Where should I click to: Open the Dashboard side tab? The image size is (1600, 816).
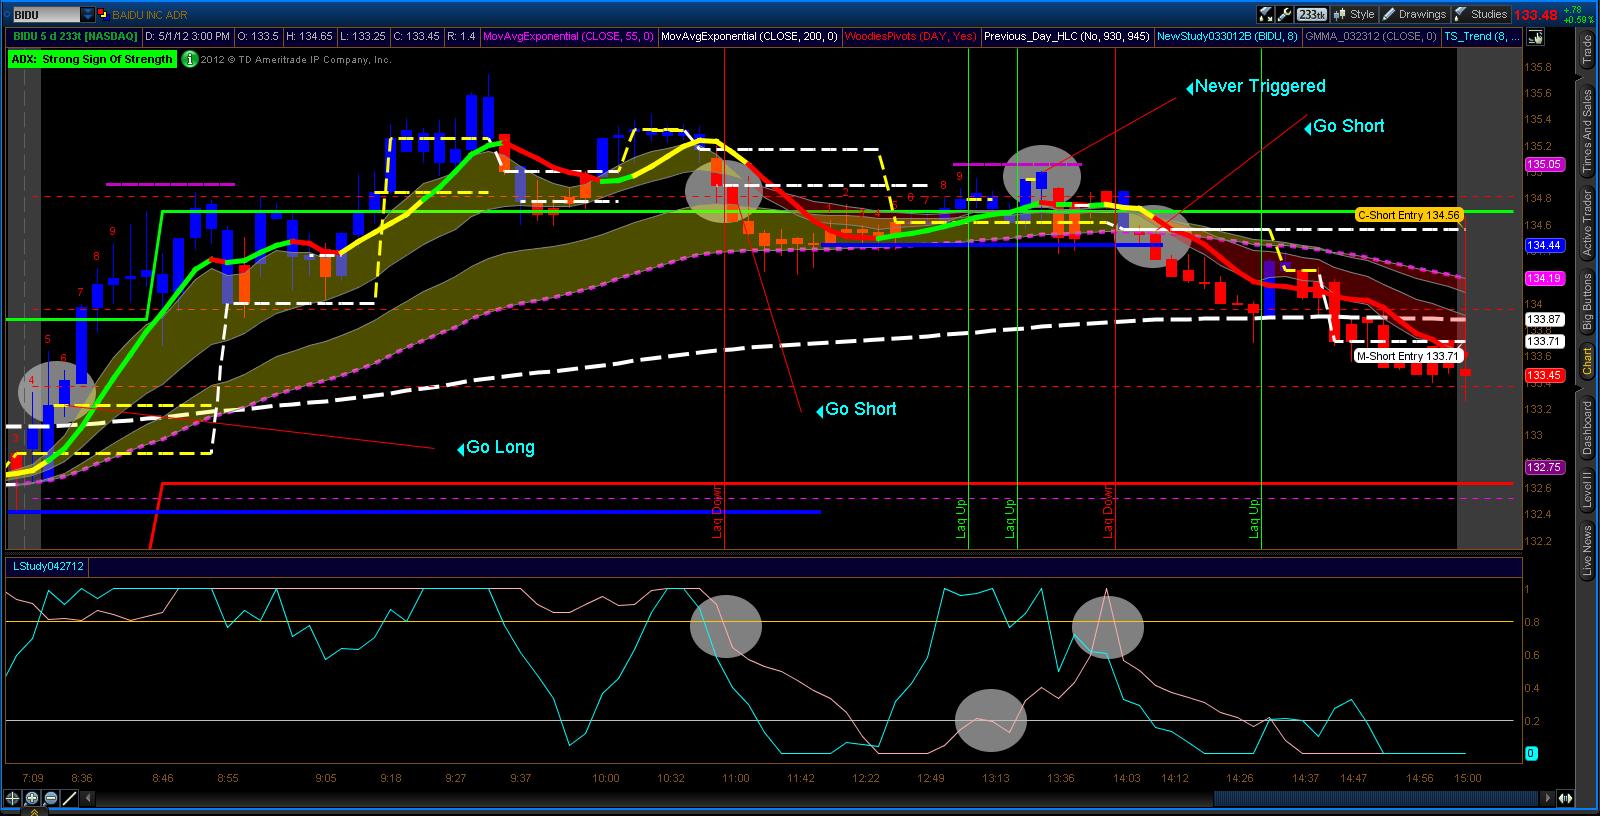pyautogui.click(x=1587, y=426)
